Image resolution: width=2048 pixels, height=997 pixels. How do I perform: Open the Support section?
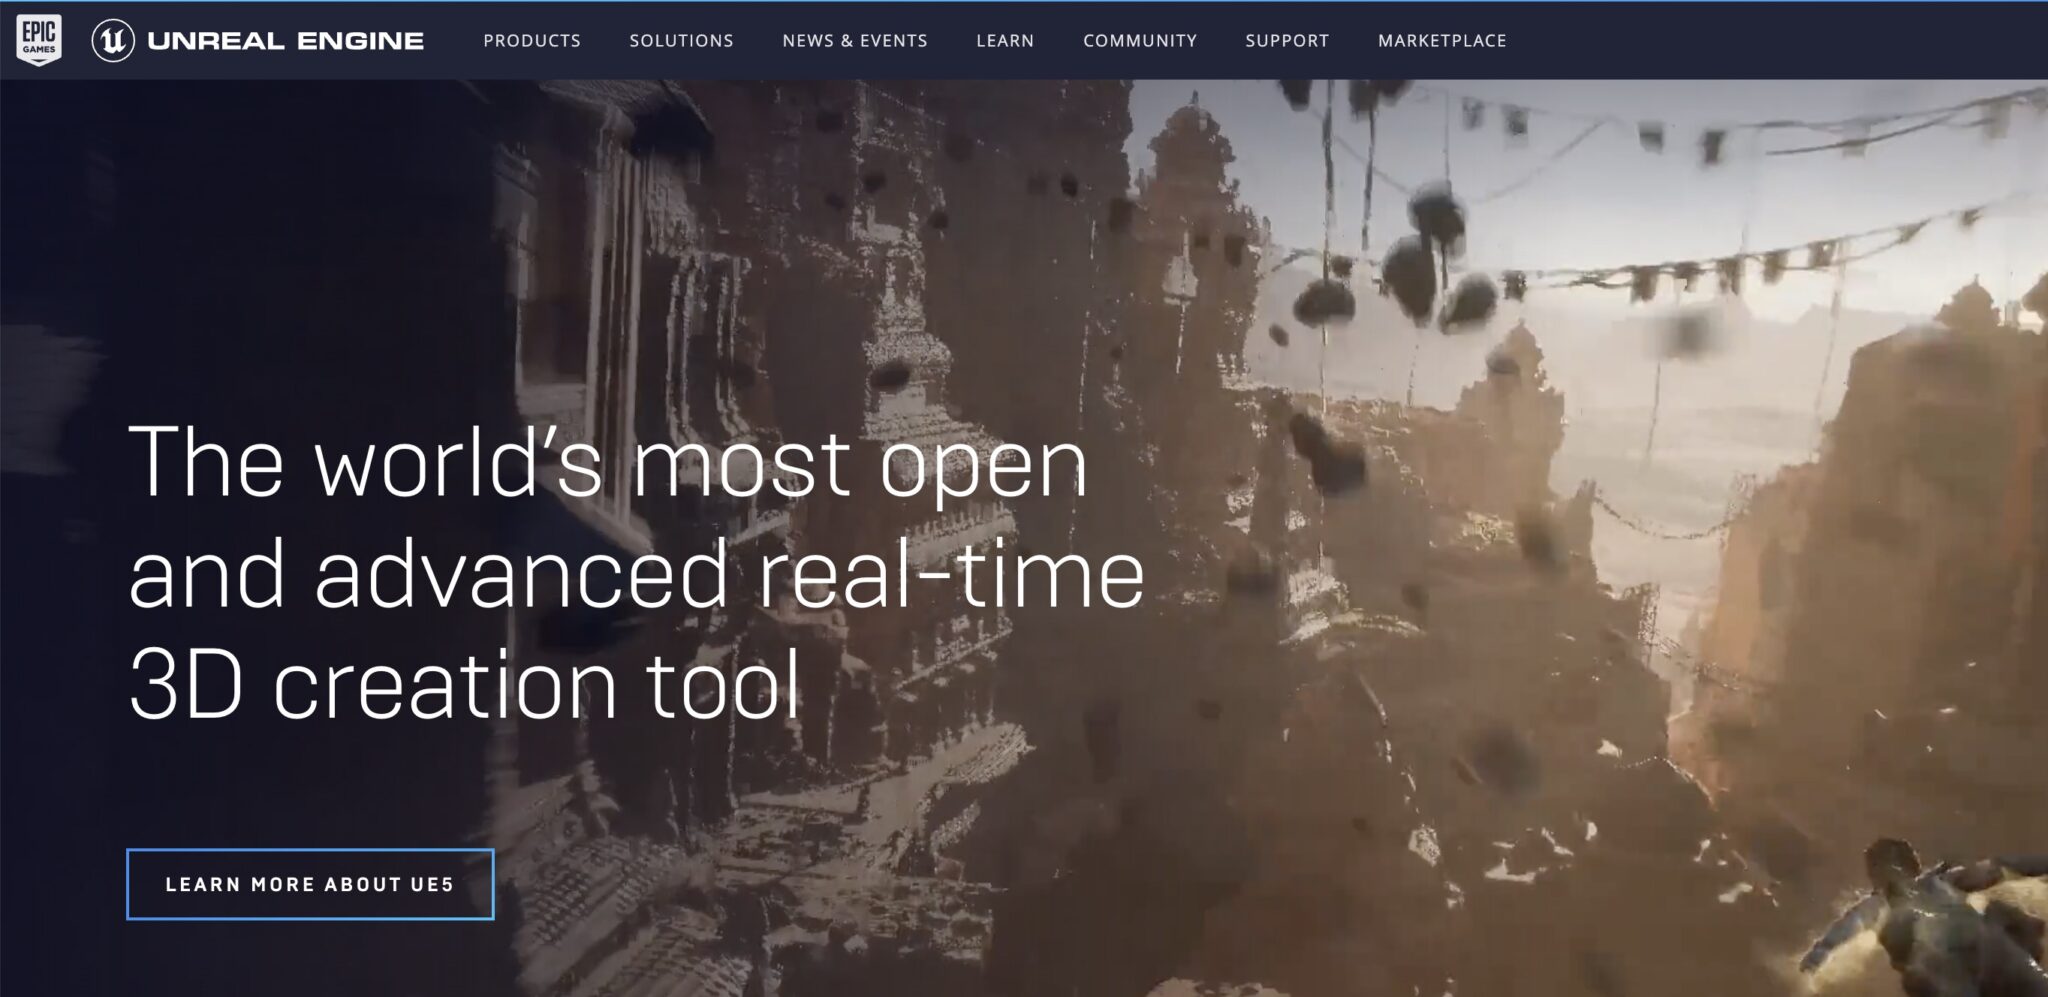point(1286,41)
